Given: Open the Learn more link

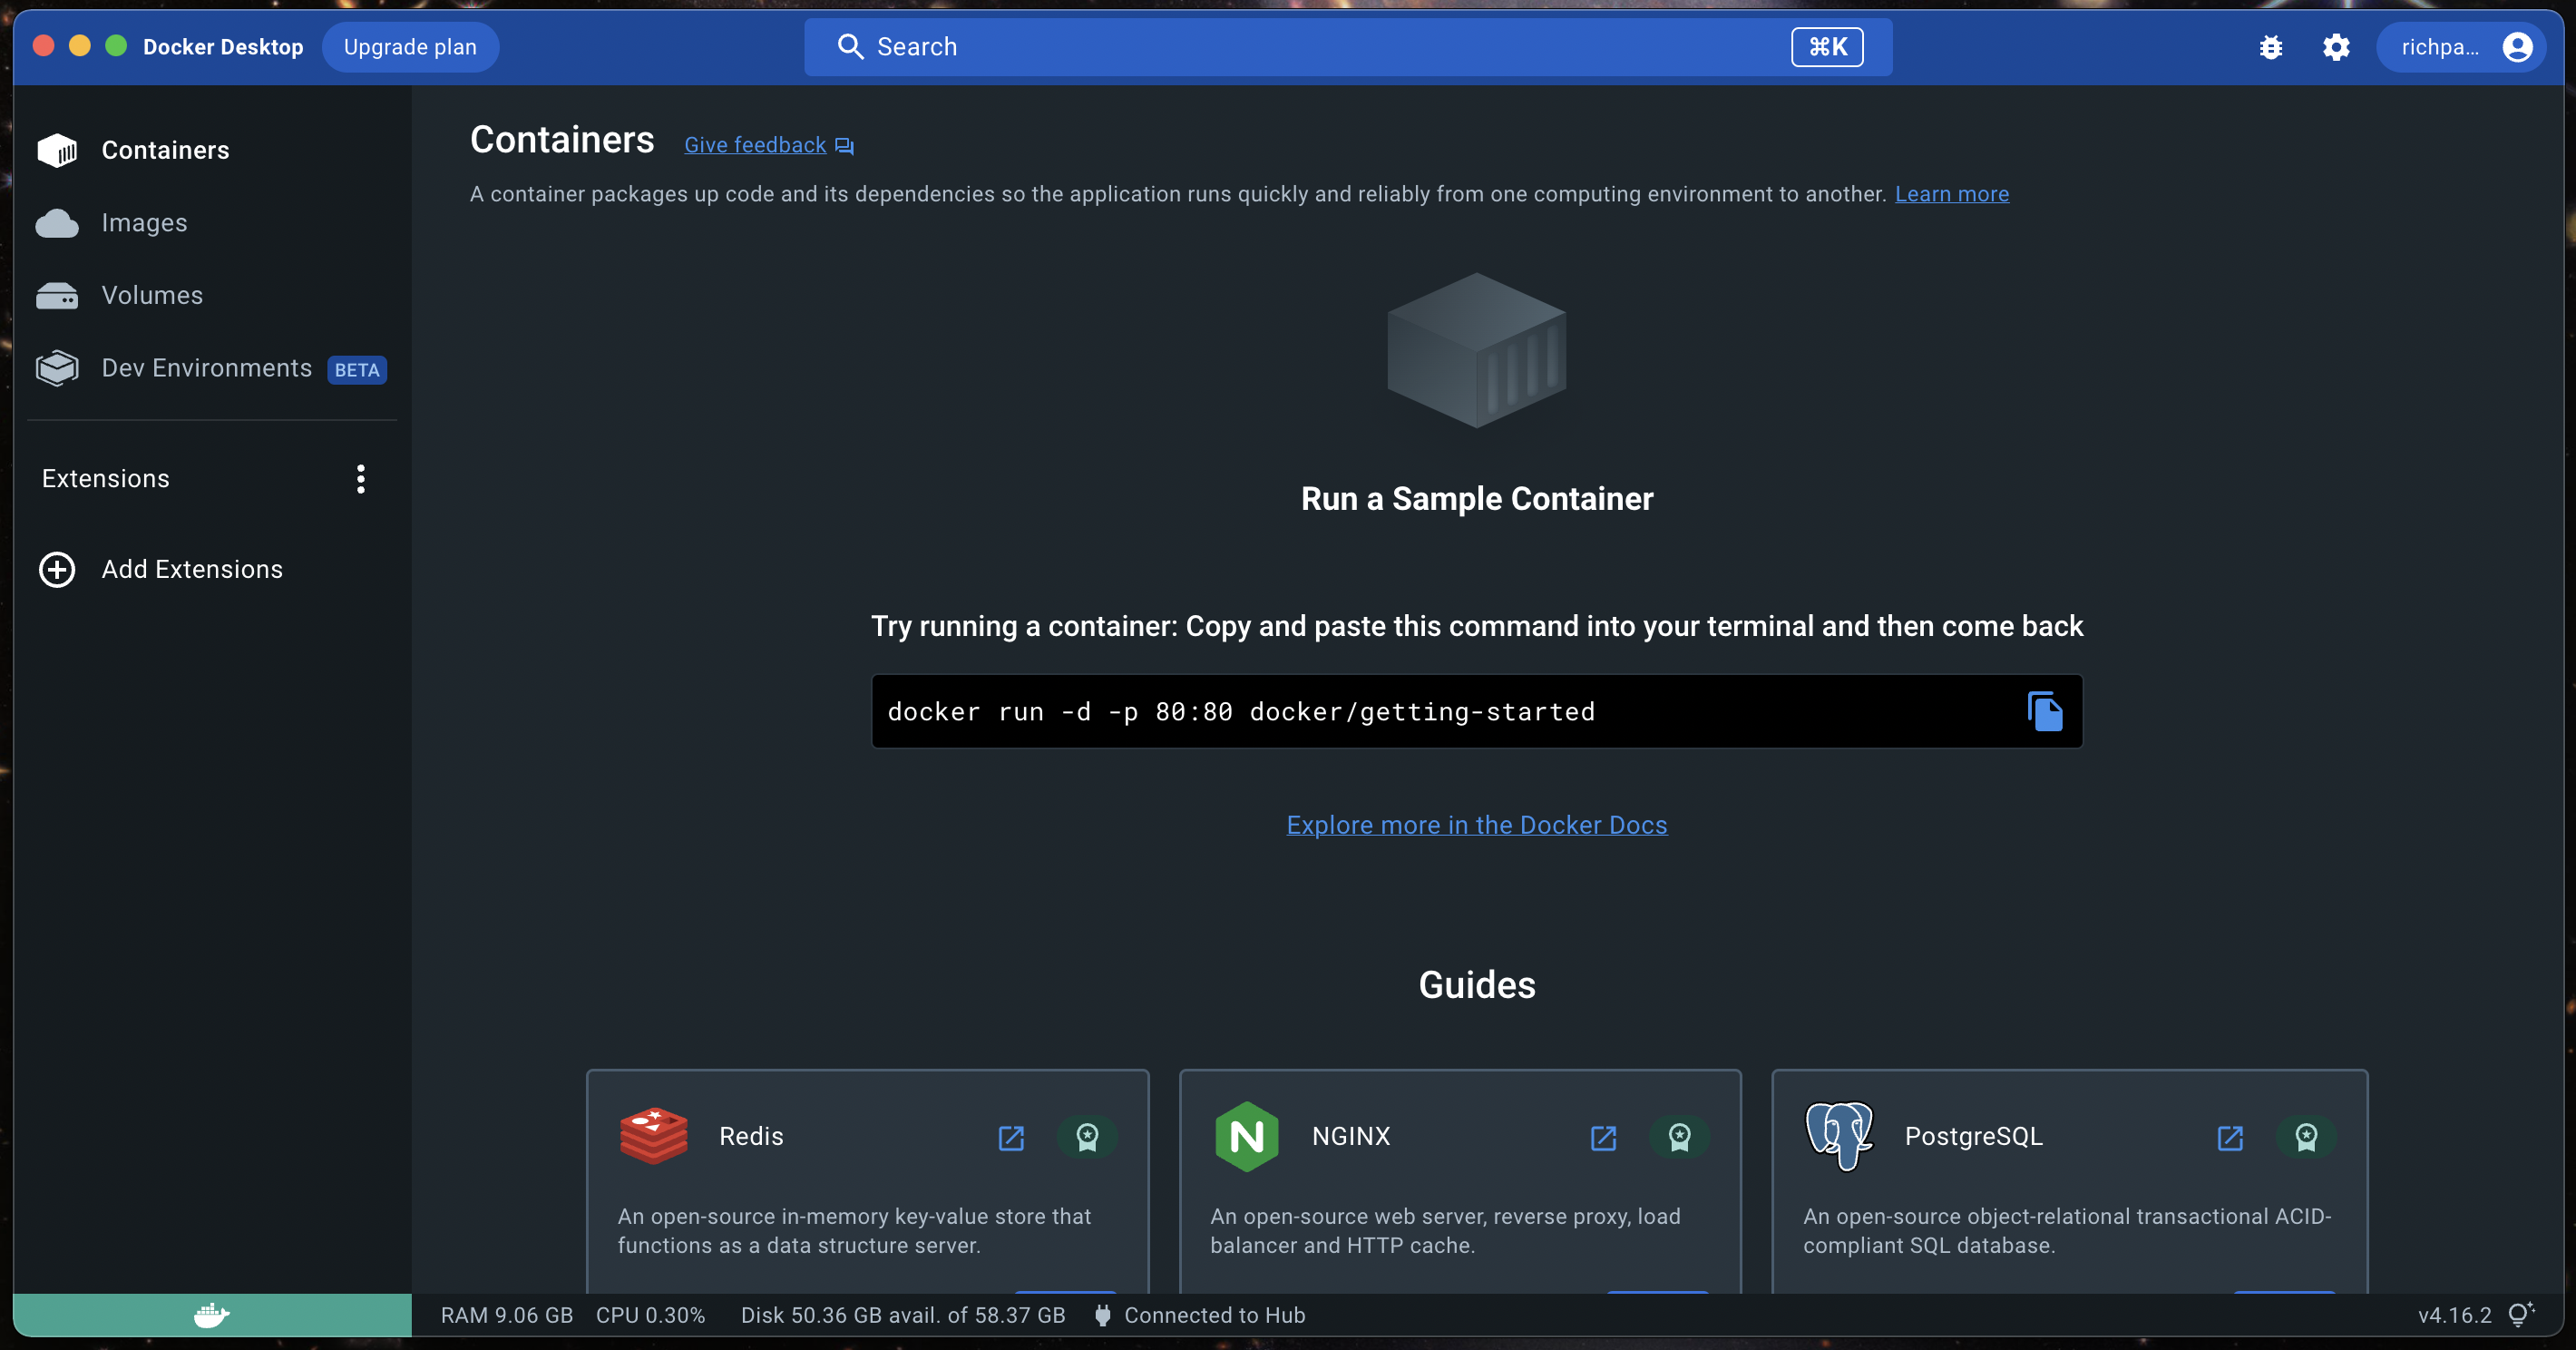Looking at the screenshot, I should coord(1951,194).
